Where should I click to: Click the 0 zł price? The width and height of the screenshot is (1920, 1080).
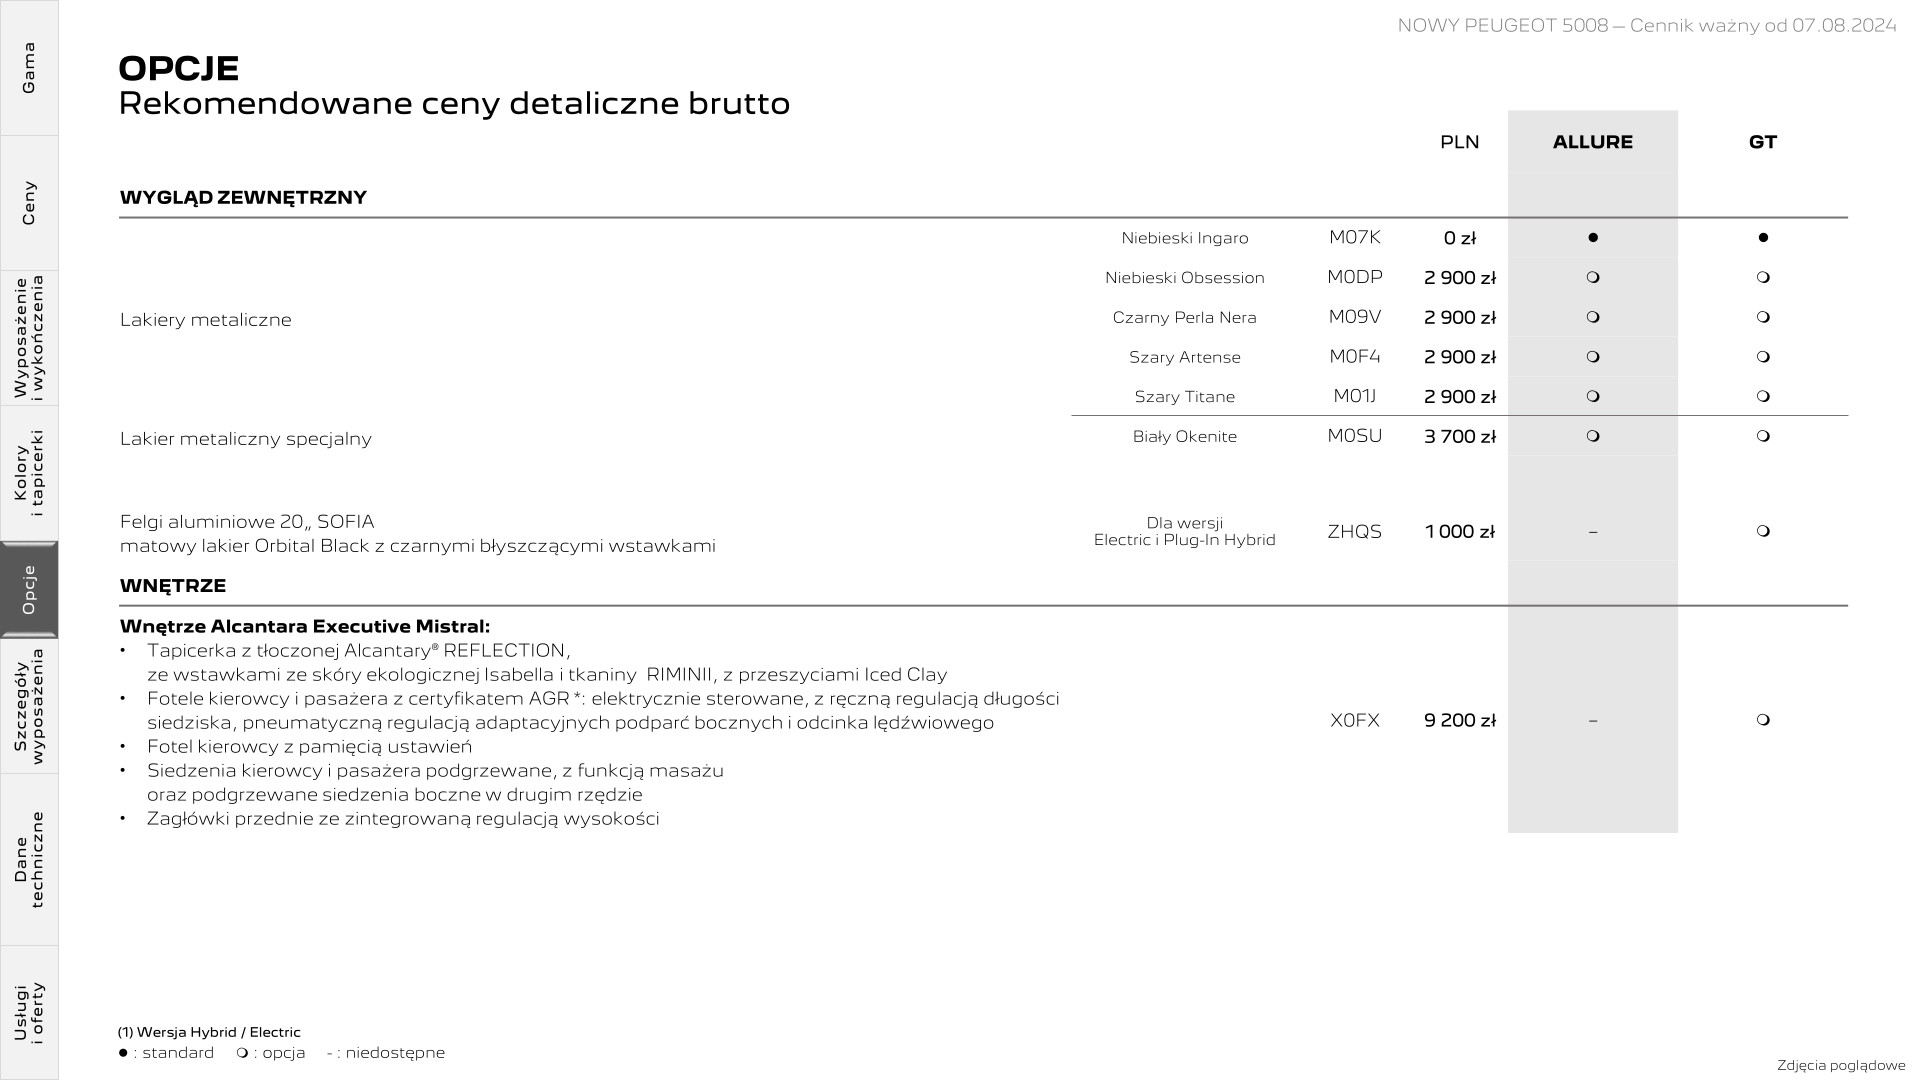coord(1460,238)
